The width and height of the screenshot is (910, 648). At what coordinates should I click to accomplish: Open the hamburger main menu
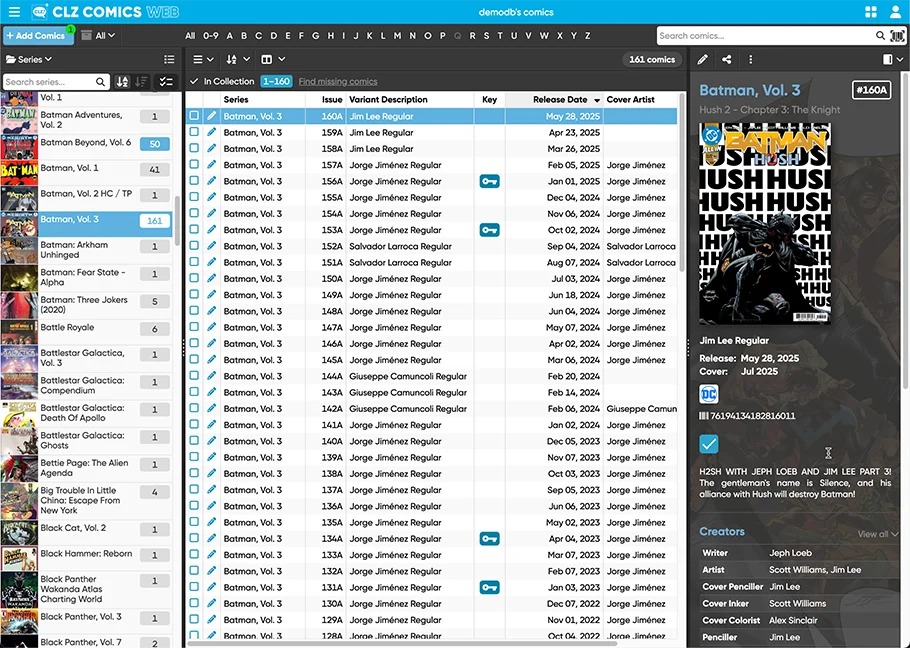click(x=14, y=12)
